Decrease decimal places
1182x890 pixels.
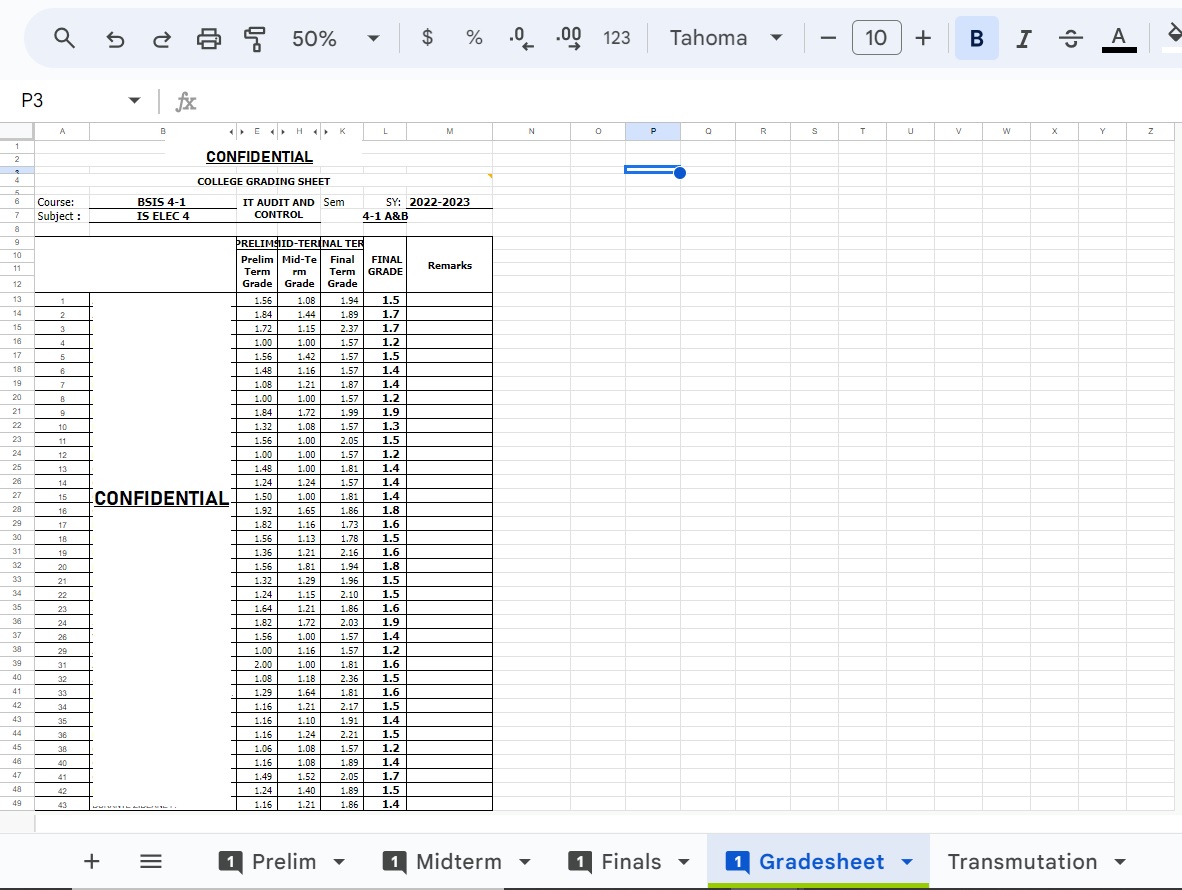[x=521, y=38]
